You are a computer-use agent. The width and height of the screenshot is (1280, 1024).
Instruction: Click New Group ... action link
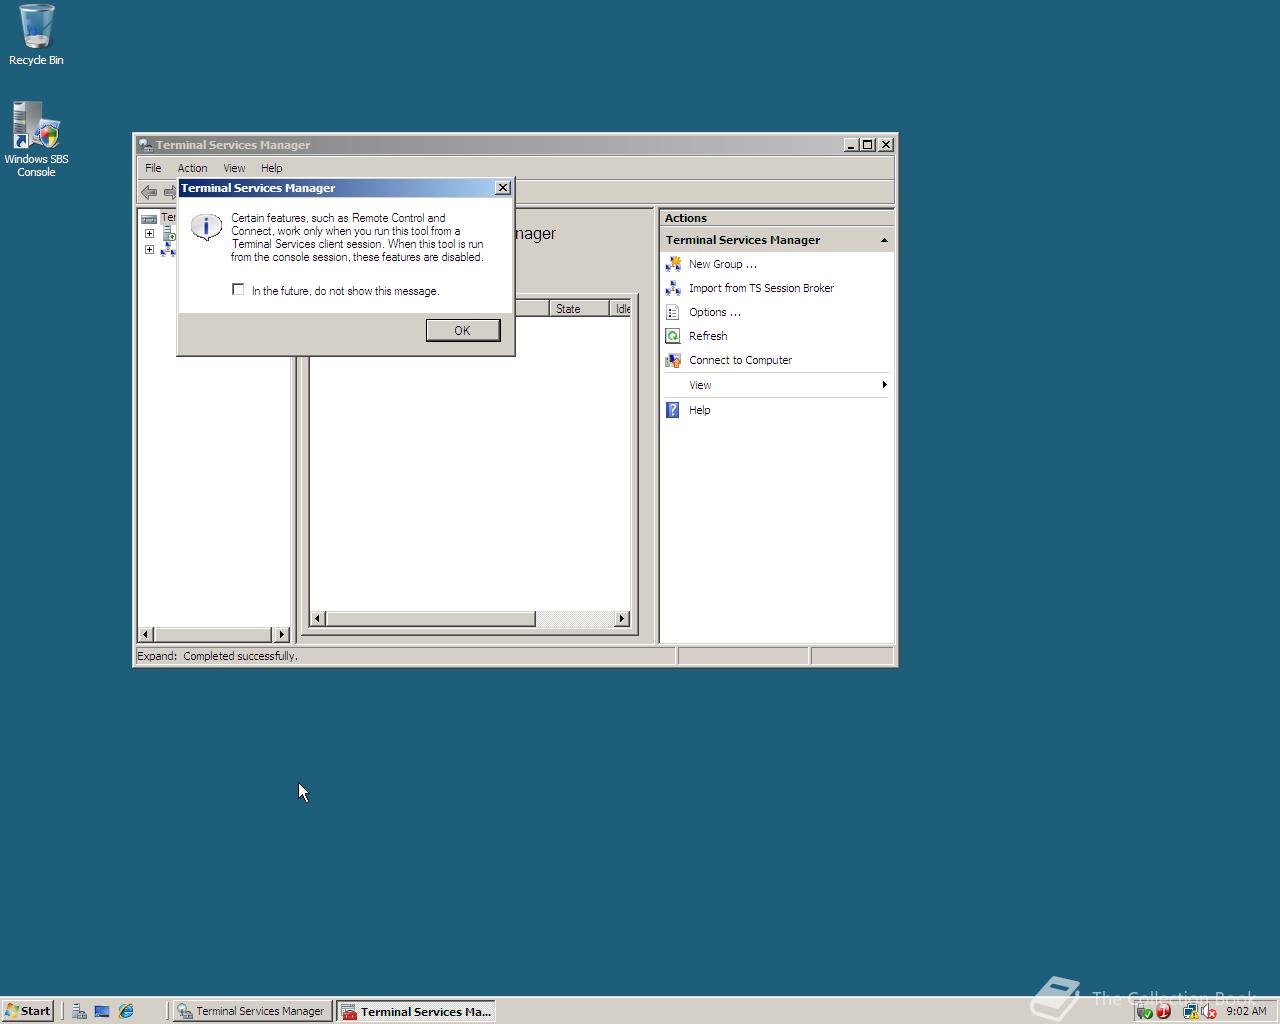pos(723,264)
